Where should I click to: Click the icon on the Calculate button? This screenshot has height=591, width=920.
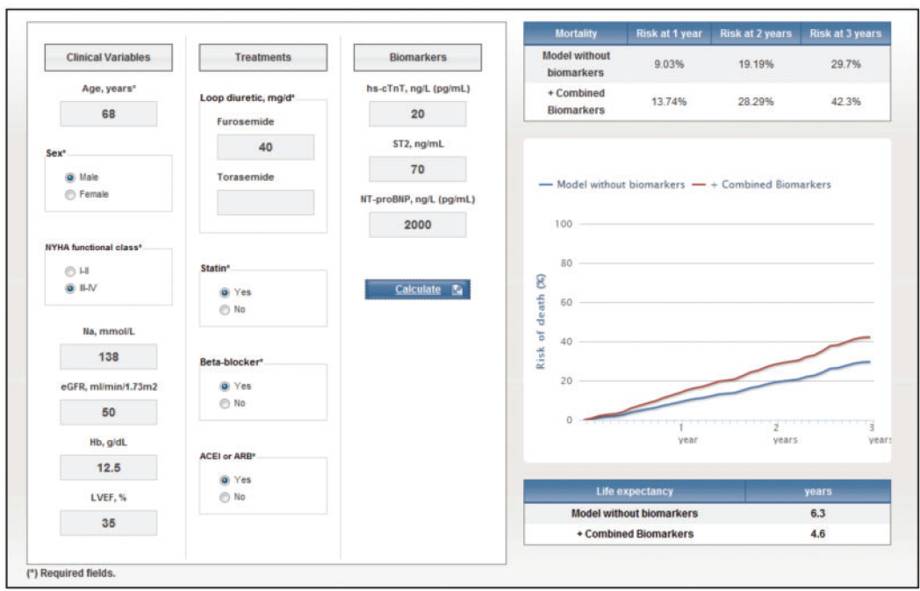point(457,290)
